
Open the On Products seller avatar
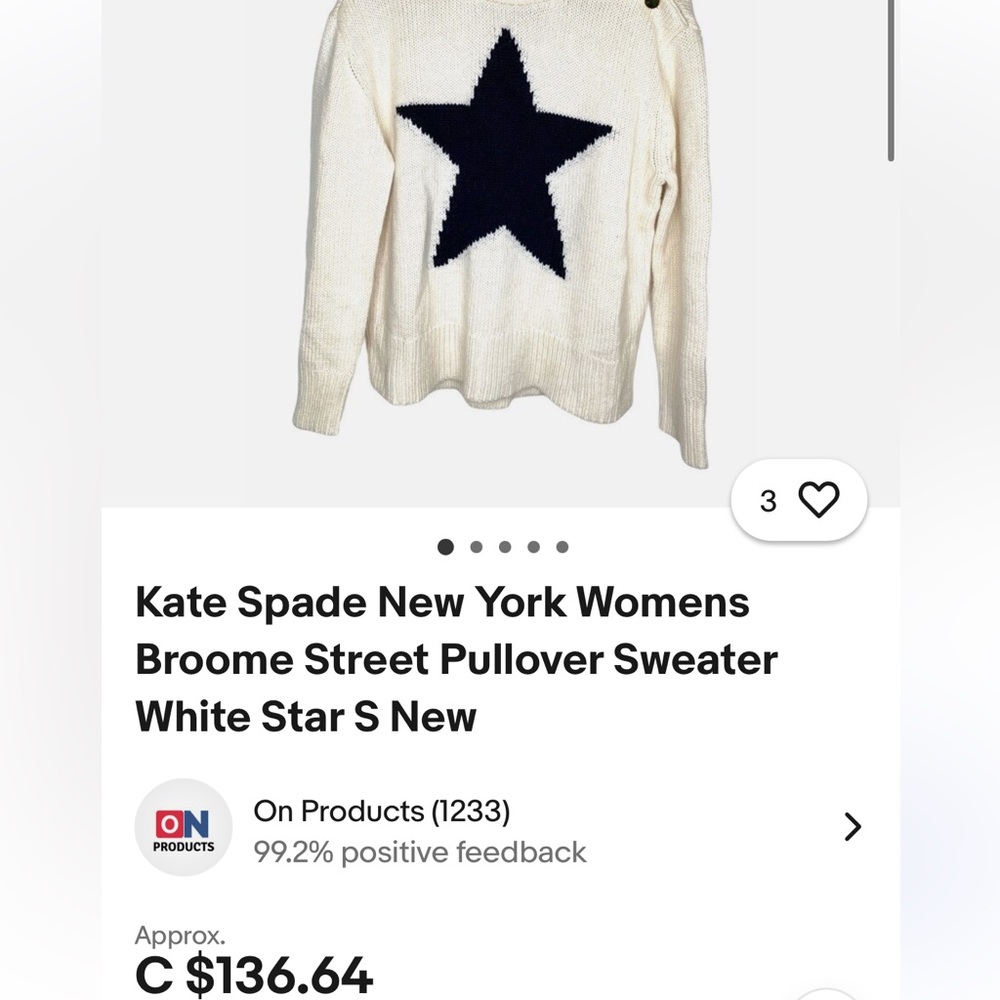point(184,827)
